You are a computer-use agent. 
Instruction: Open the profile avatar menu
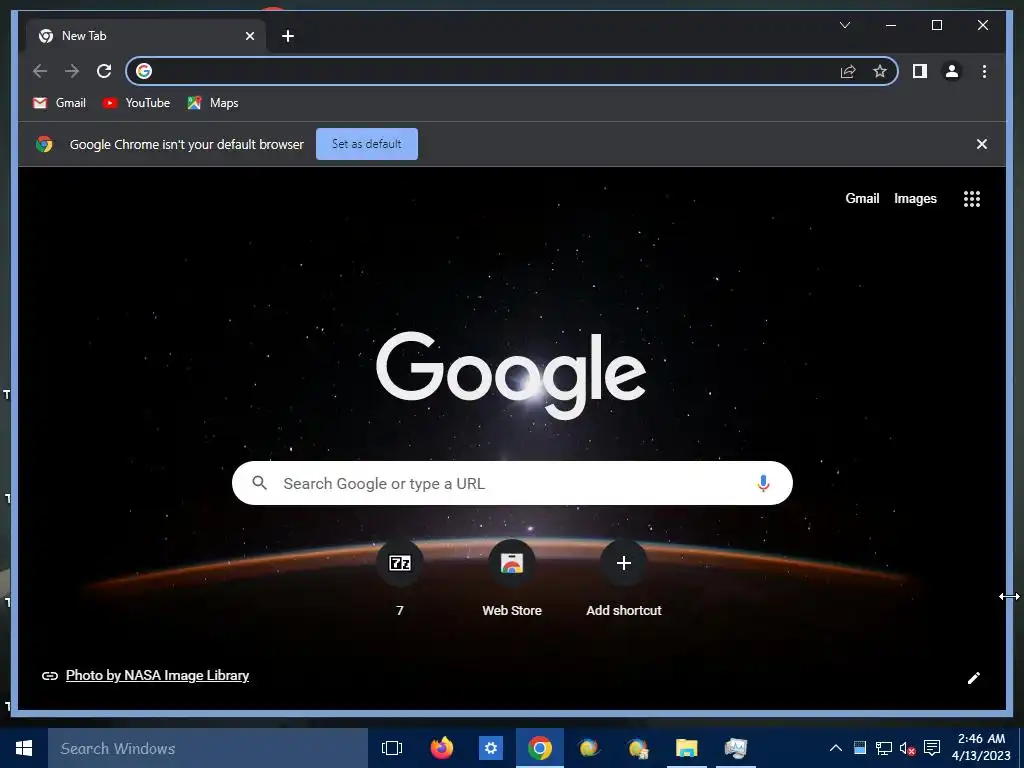[x=952, y=71]
